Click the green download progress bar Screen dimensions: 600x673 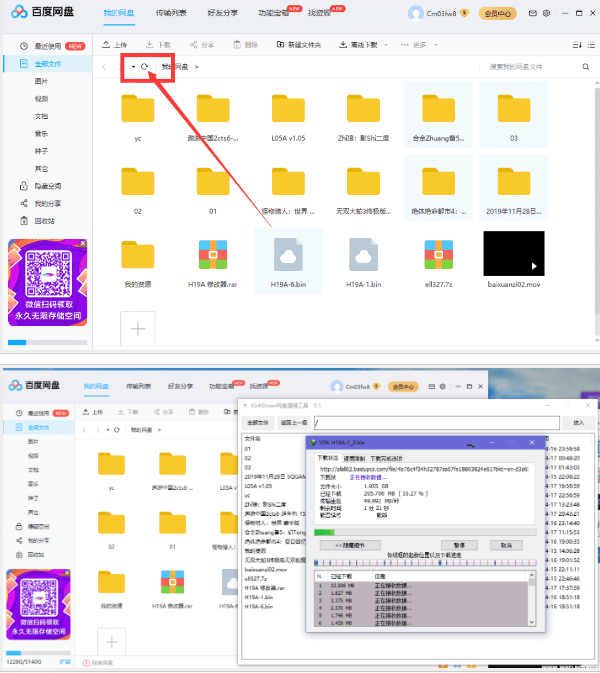425,532
